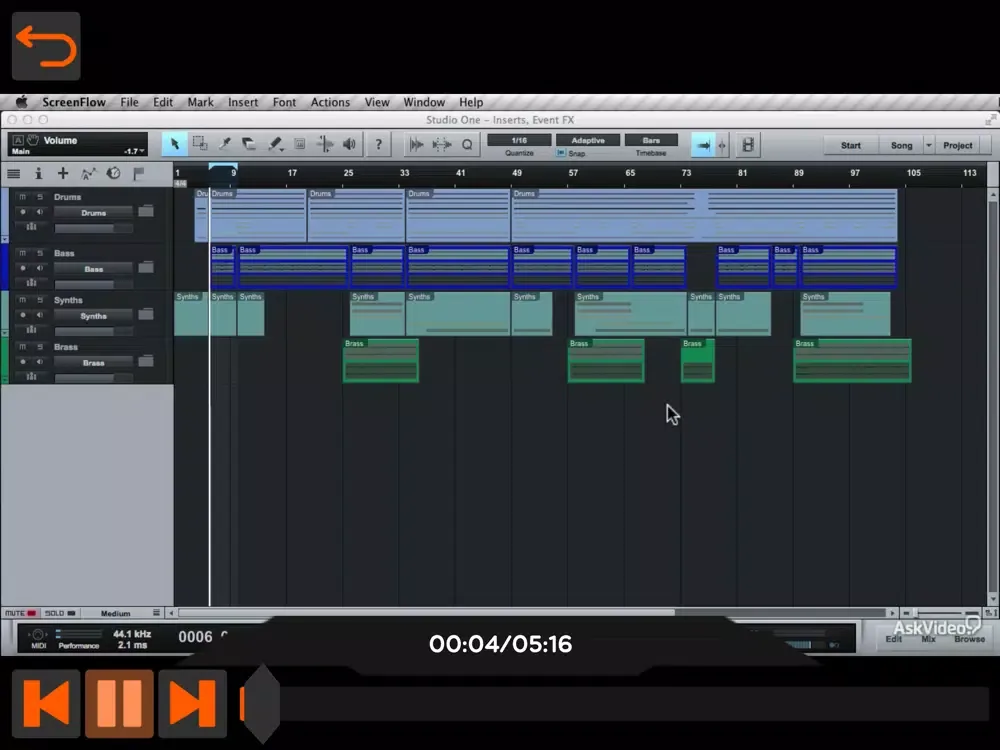This screenshot has width=1000, height=750.
Task: Go back using the orange return arrow
Action: point(46,46)
